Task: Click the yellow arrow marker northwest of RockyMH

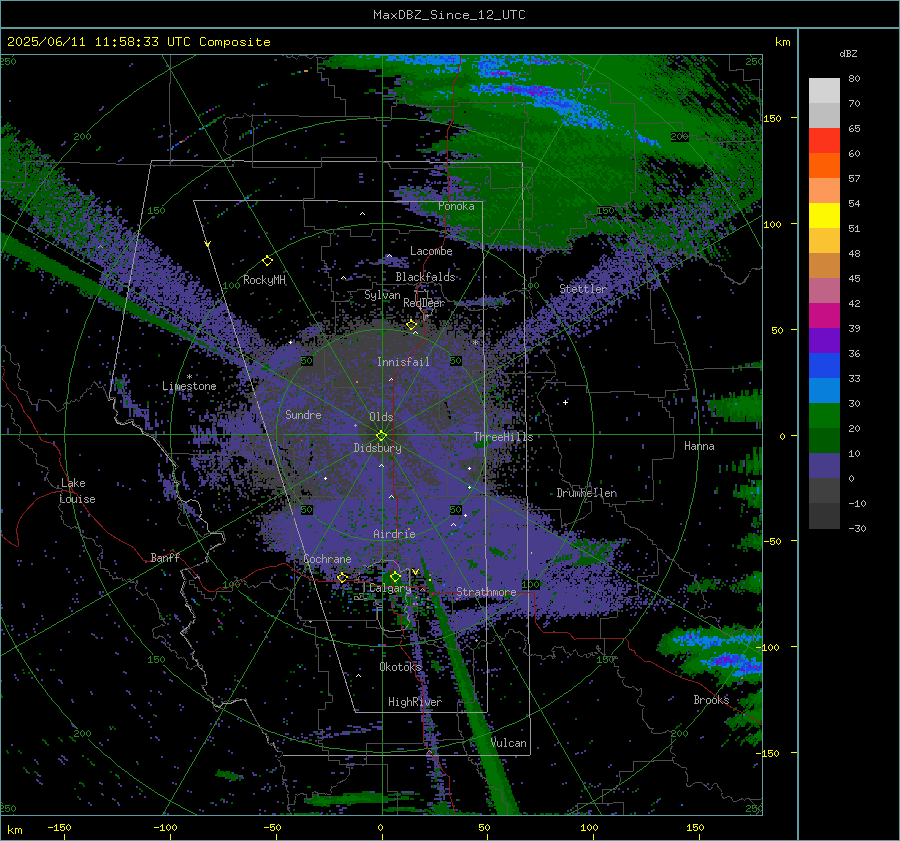Action: 207,244
